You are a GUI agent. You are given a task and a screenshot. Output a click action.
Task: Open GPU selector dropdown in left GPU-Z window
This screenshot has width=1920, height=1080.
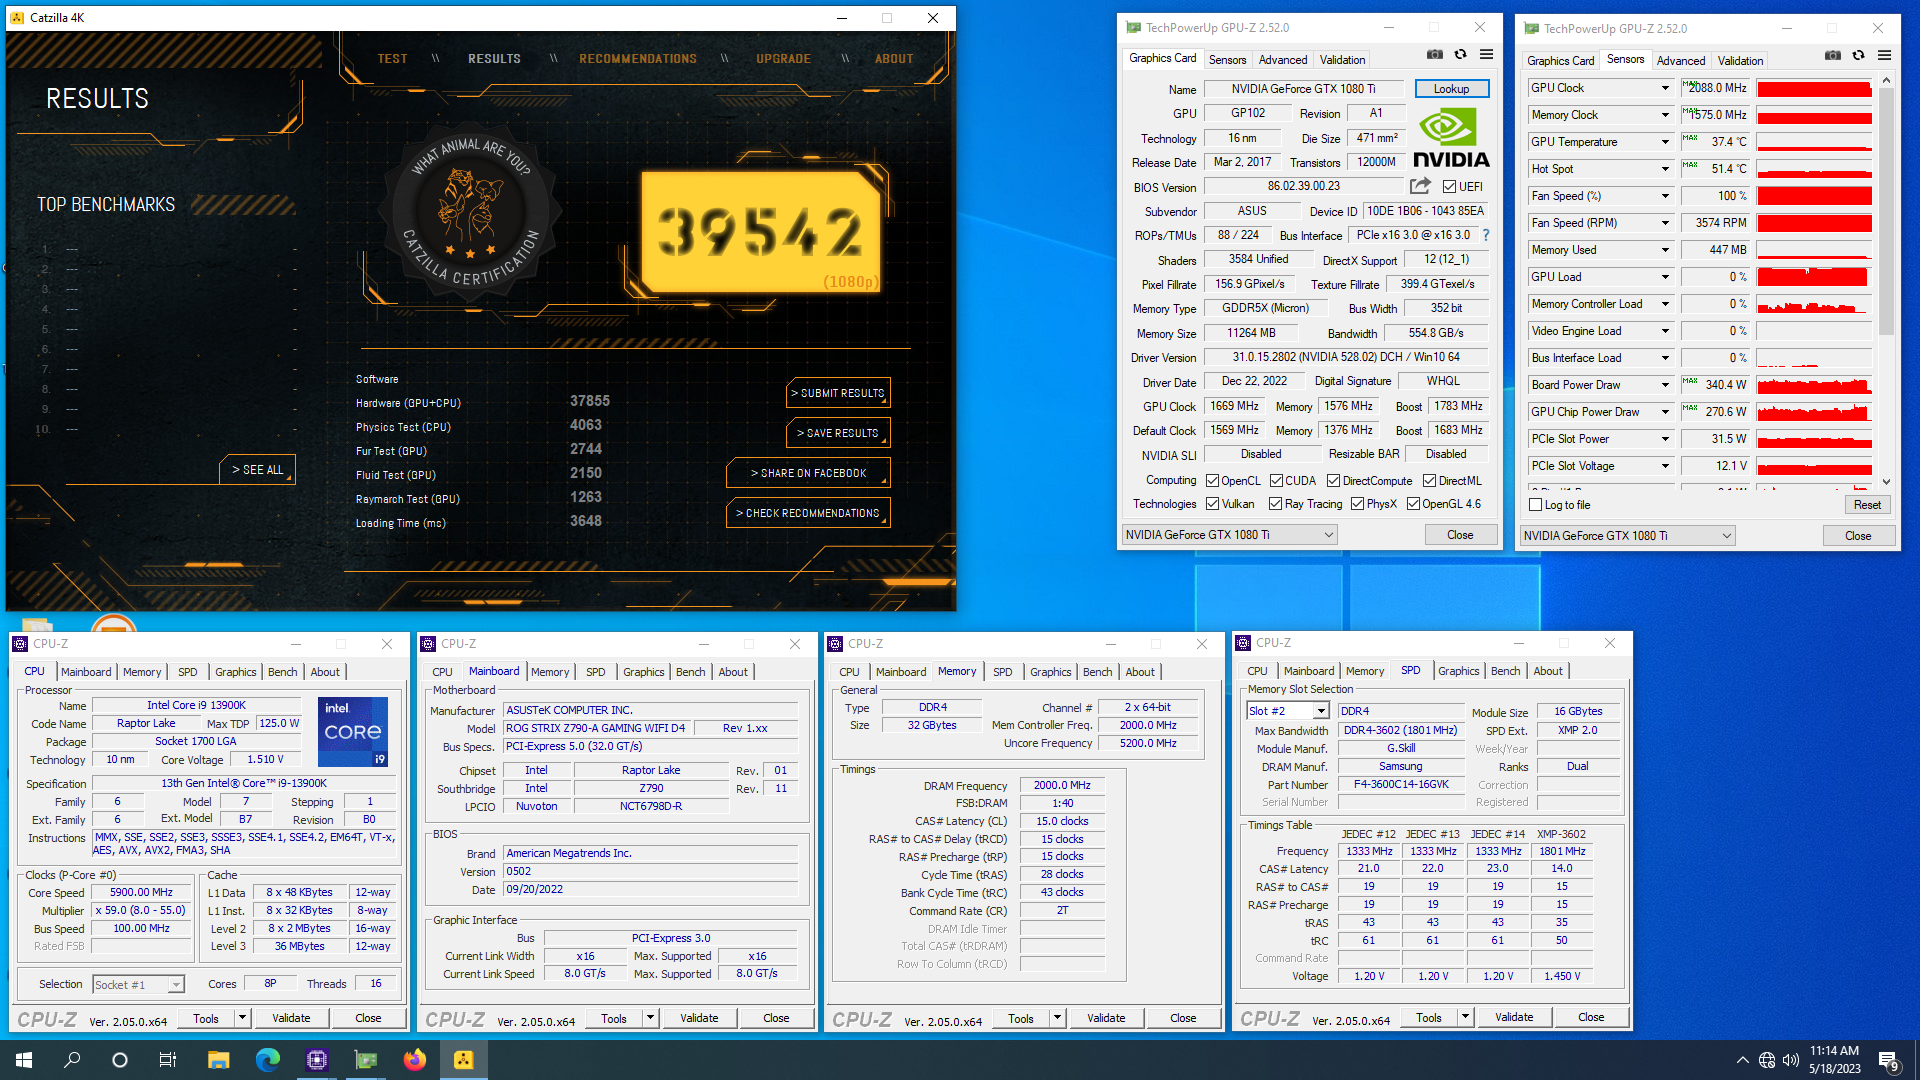click(x=1229, y=535)
